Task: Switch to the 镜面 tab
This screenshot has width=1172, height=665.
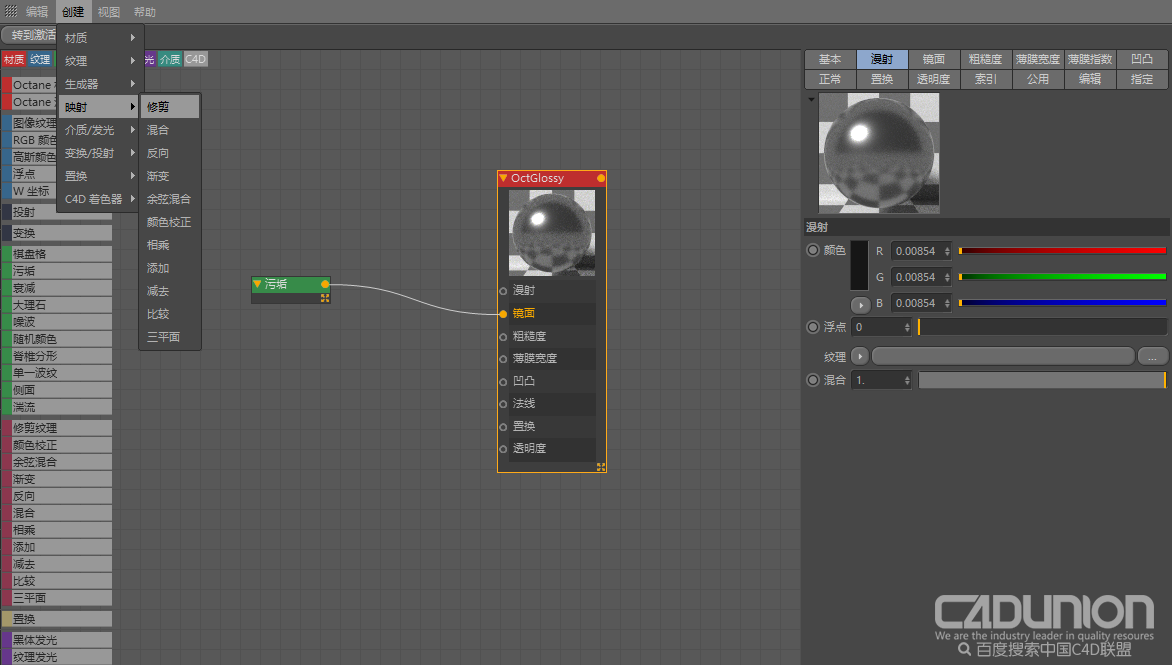Action: coord(933,59)
